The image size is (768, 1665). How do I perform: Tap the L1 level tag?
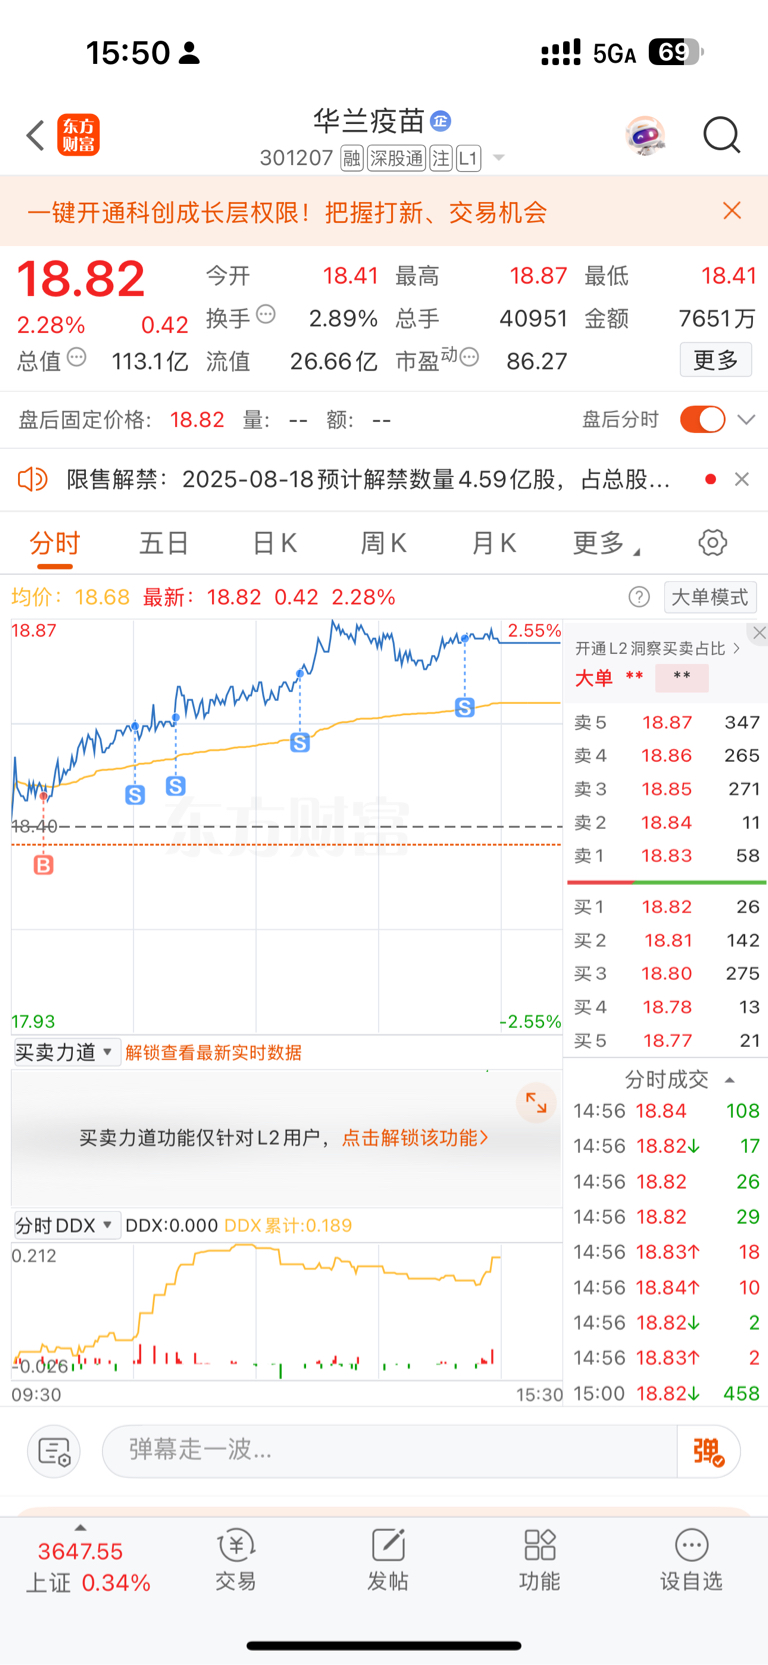pyautogui.click(x=469, y=158)
